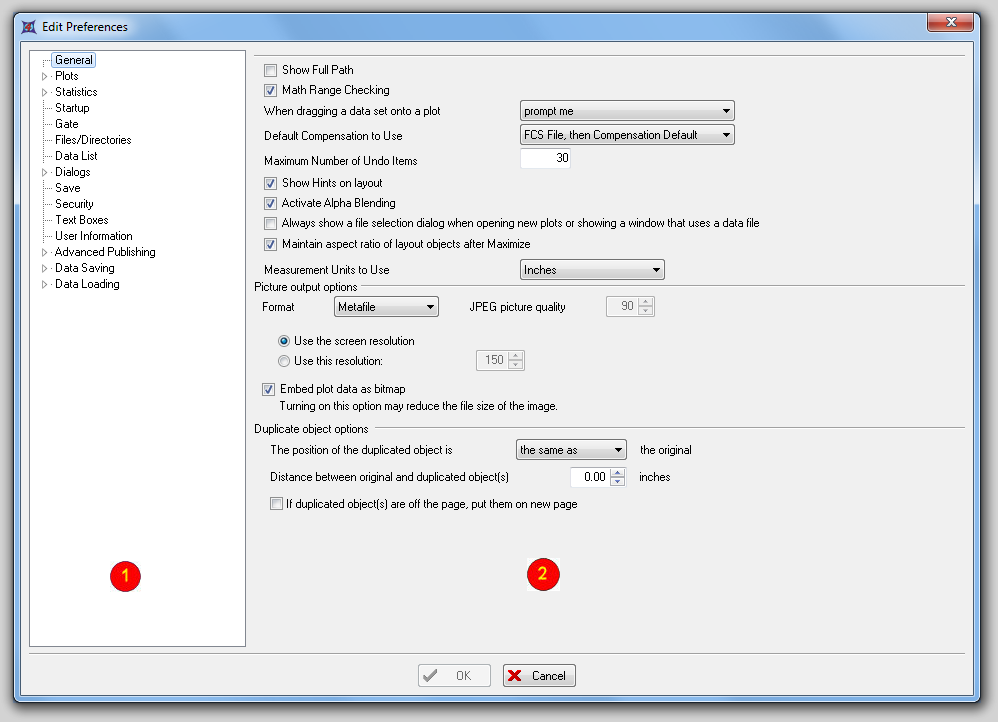The width and height of the screenshot is (998, 722).
Task: Decrease JPEG picture quality with down arrow
Action: [x=646, y=311]
